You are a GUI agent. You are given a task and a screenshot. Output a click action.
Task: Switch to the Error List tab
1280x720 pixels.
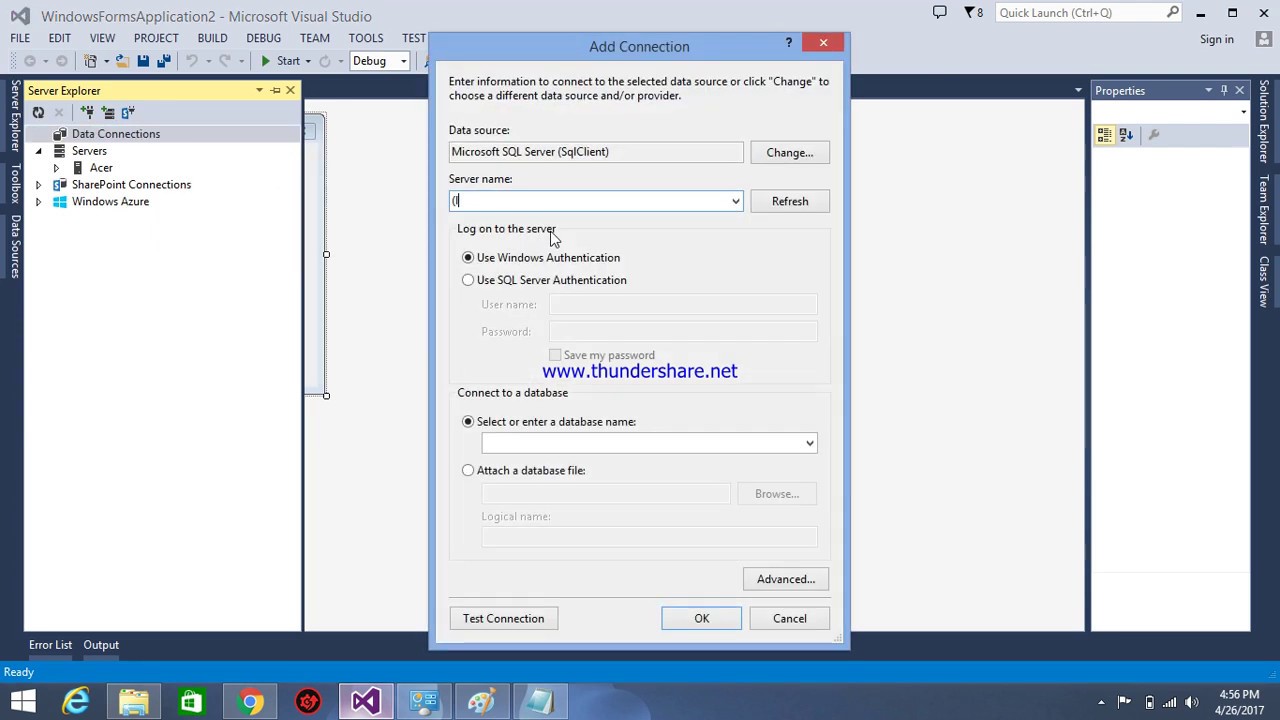50,645
